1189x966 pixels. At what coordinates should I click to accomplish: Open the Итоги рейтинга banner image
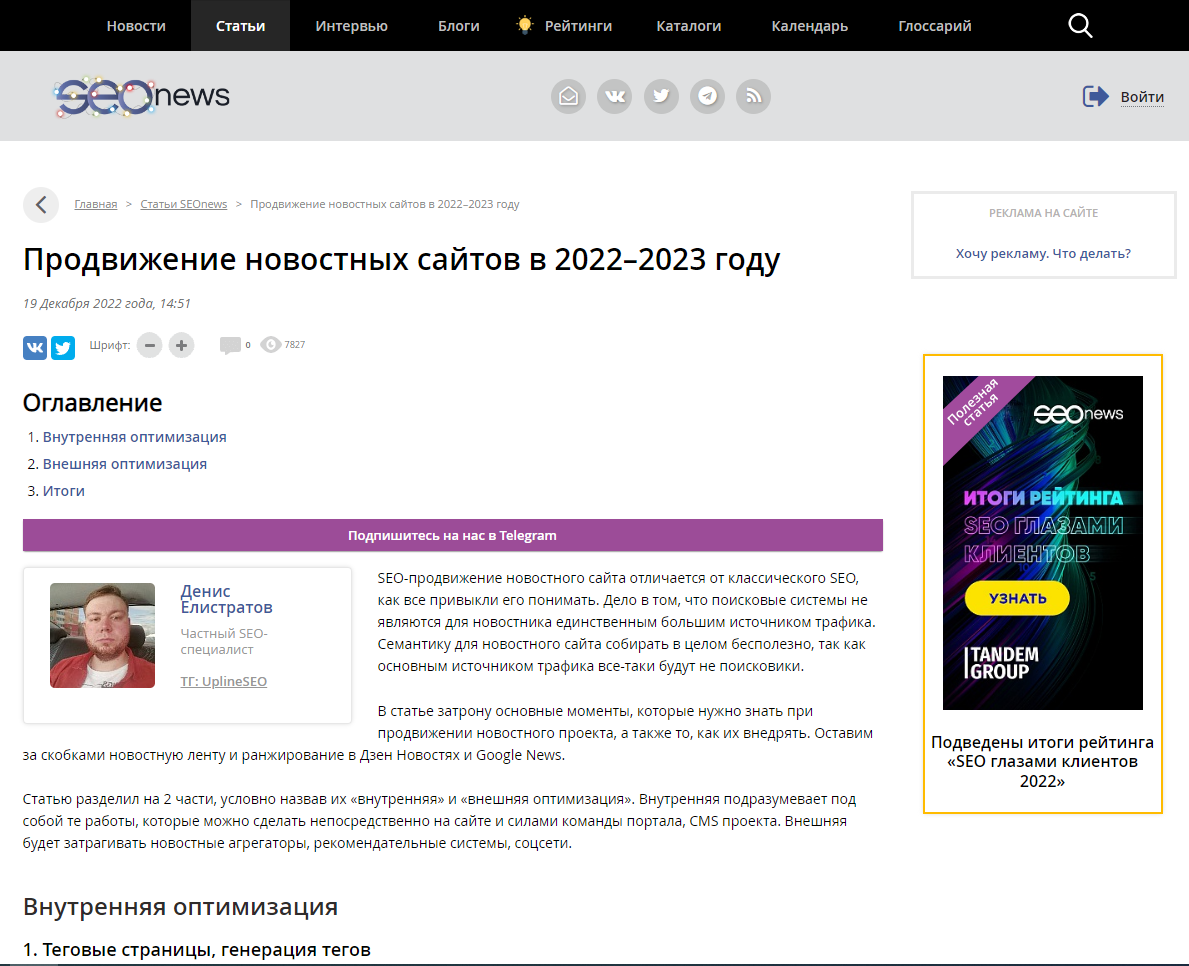pyautogui.click(x=1043, y=543)
